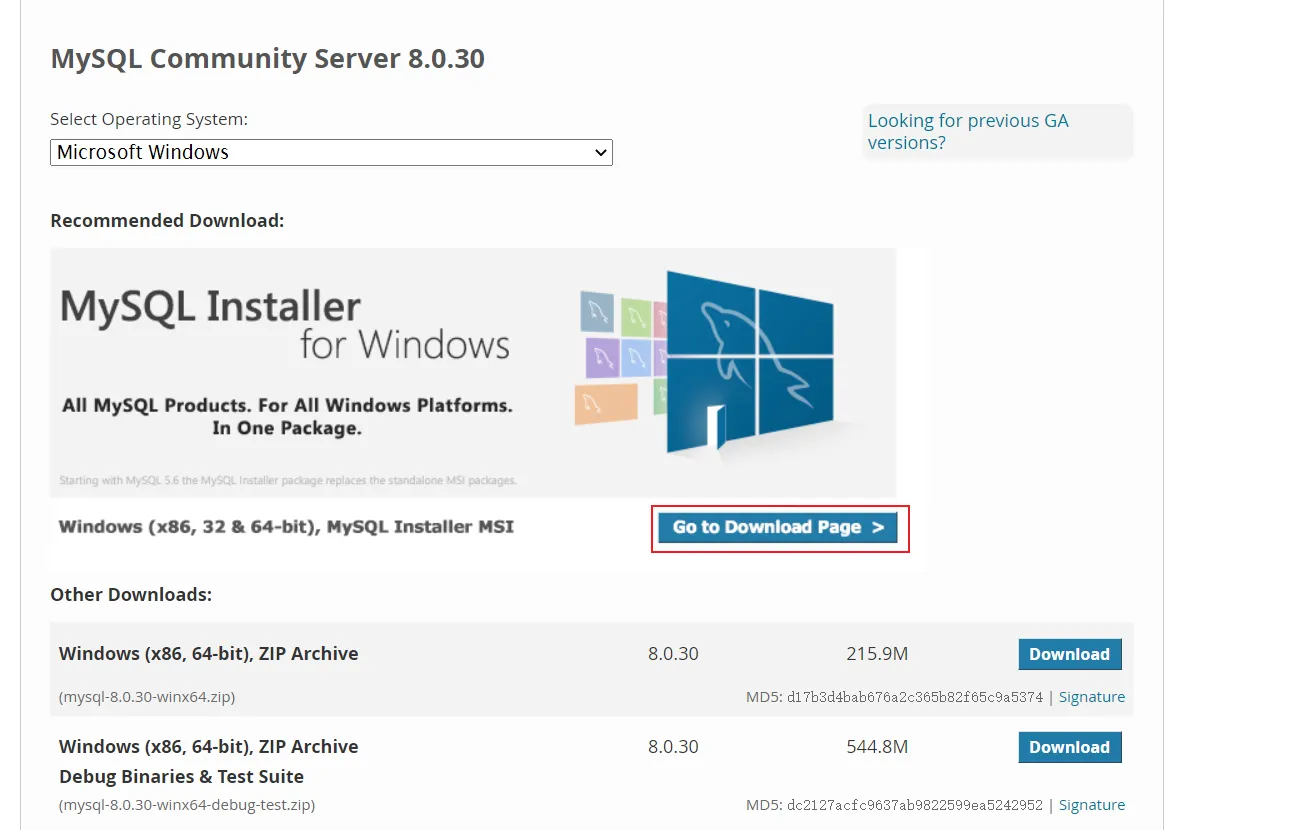Image resolution: width=1297 pixels, height=830 pixels.
Task: Click the 215.9M file size value
Action: tap(877, 654)
